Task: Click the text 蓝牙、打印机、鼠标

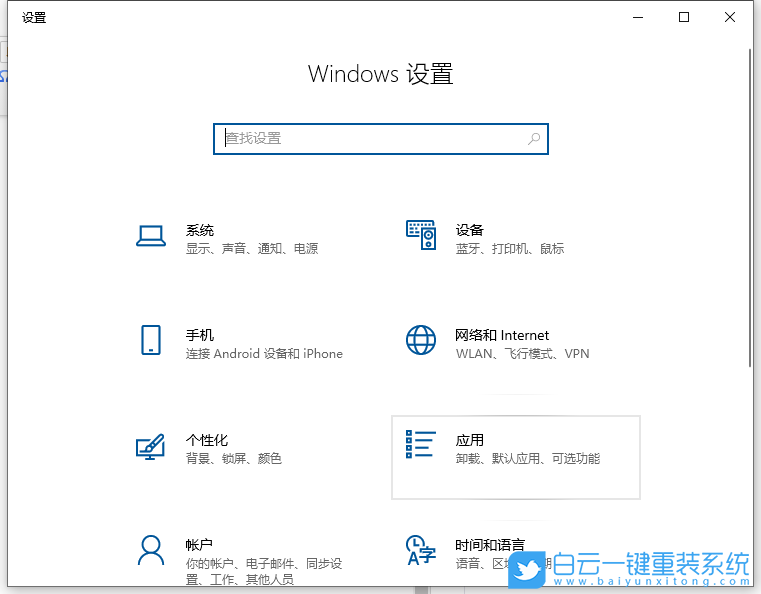Action: 510,248
